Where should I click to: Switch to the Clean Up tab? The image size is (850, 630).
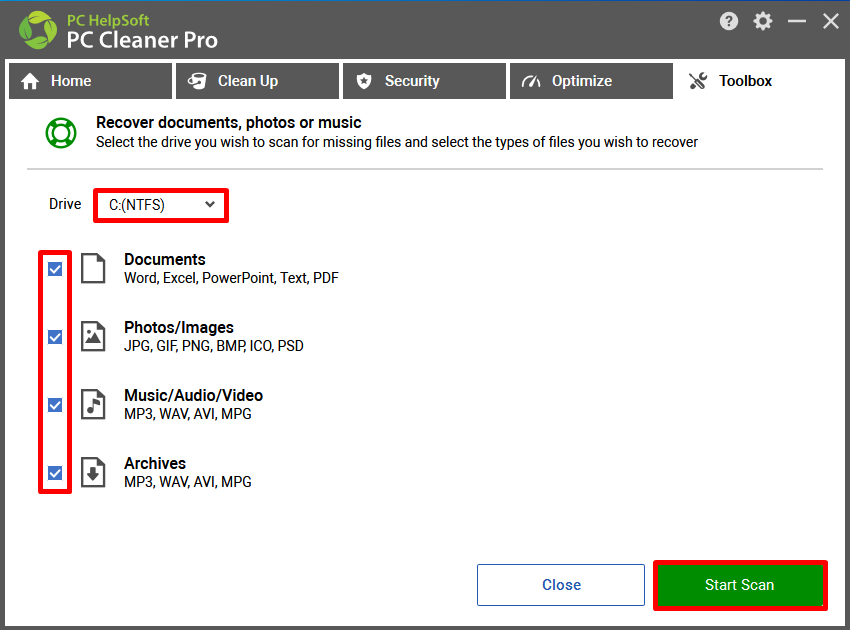pos(257,81)
